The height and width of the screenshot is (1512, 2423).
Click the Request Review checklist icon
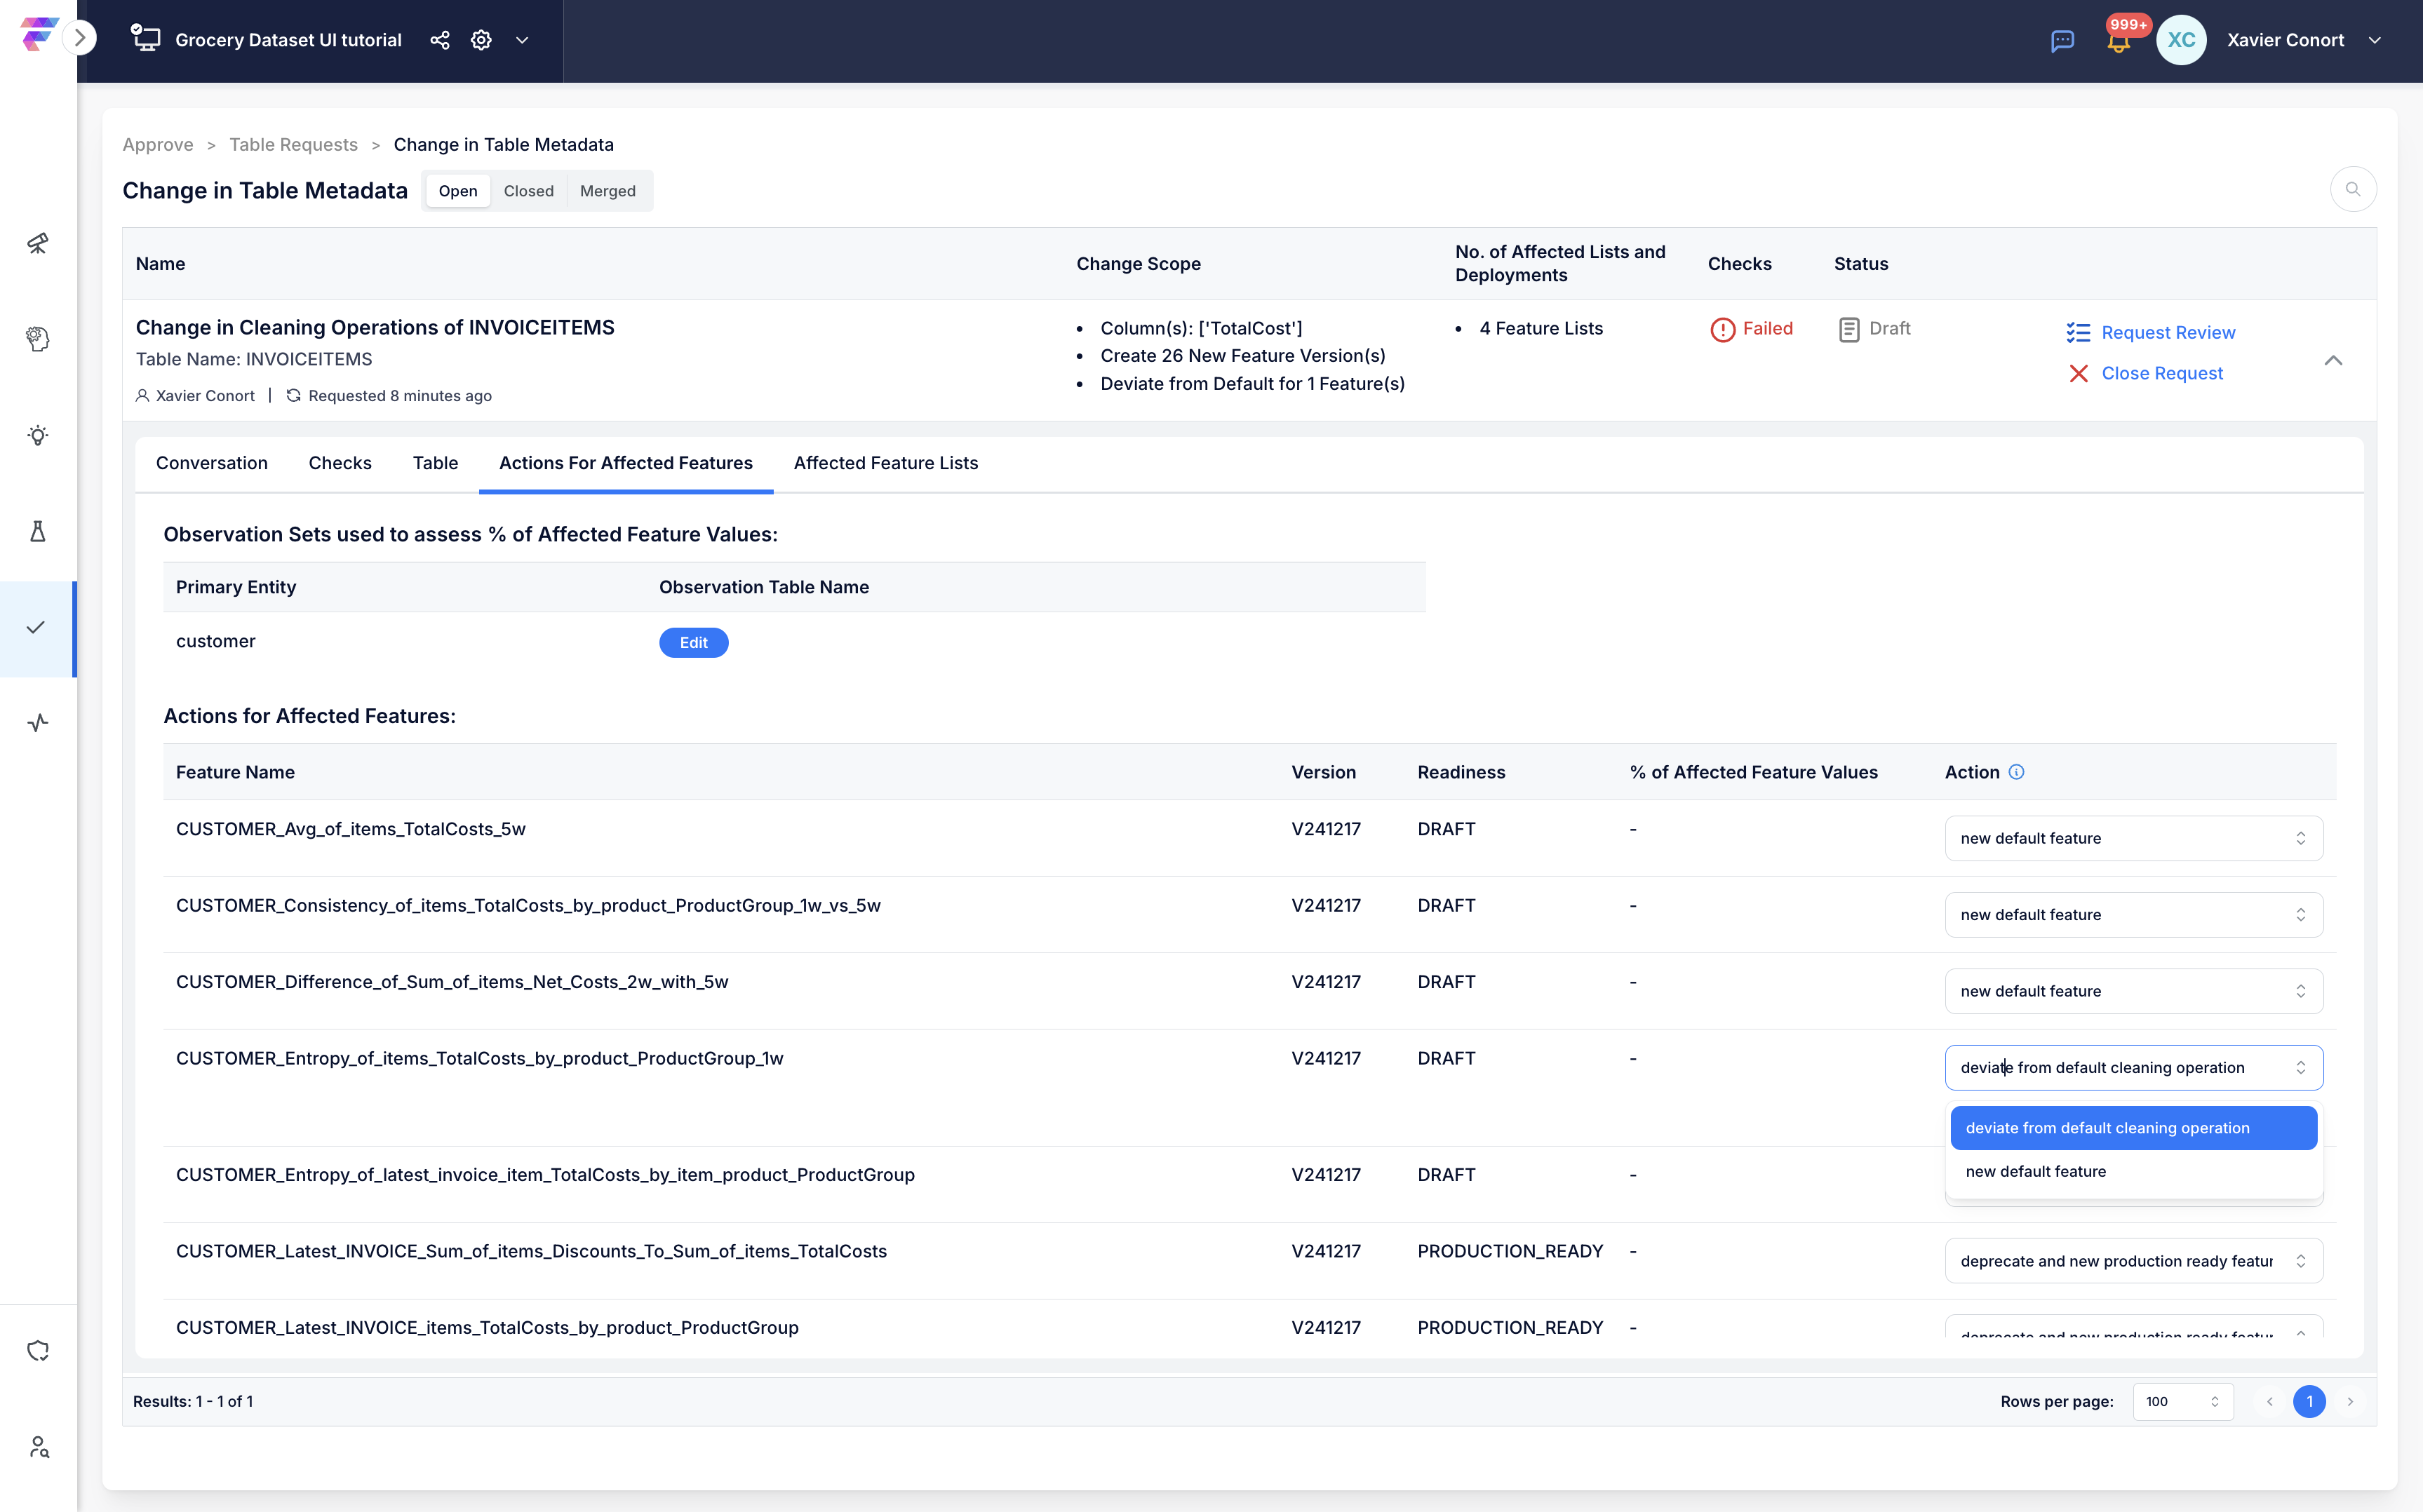[2078, 332]
